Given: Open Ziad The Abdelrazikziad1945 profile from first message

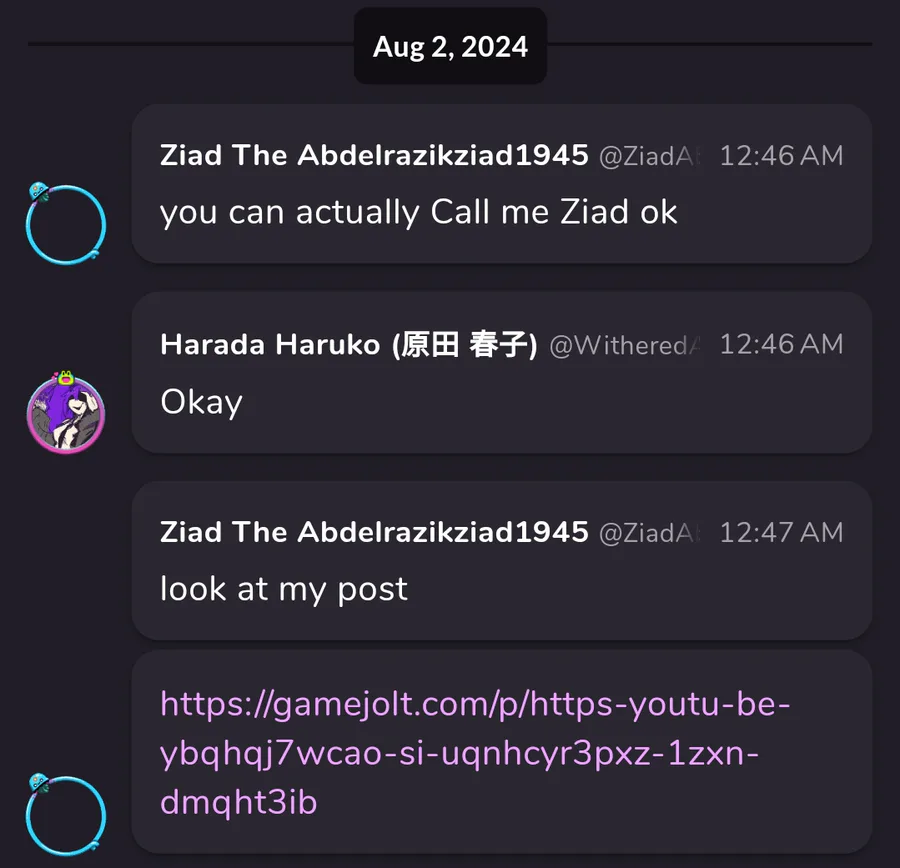Looking at the screenshot, I should 374,155.
